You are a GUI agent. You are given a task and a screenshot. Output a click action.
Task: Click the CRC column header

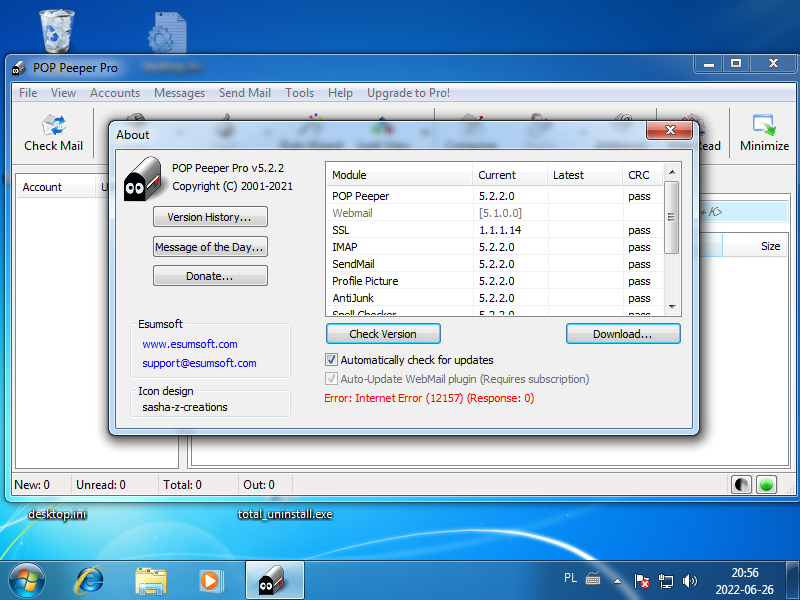click(x=642, y=174)
